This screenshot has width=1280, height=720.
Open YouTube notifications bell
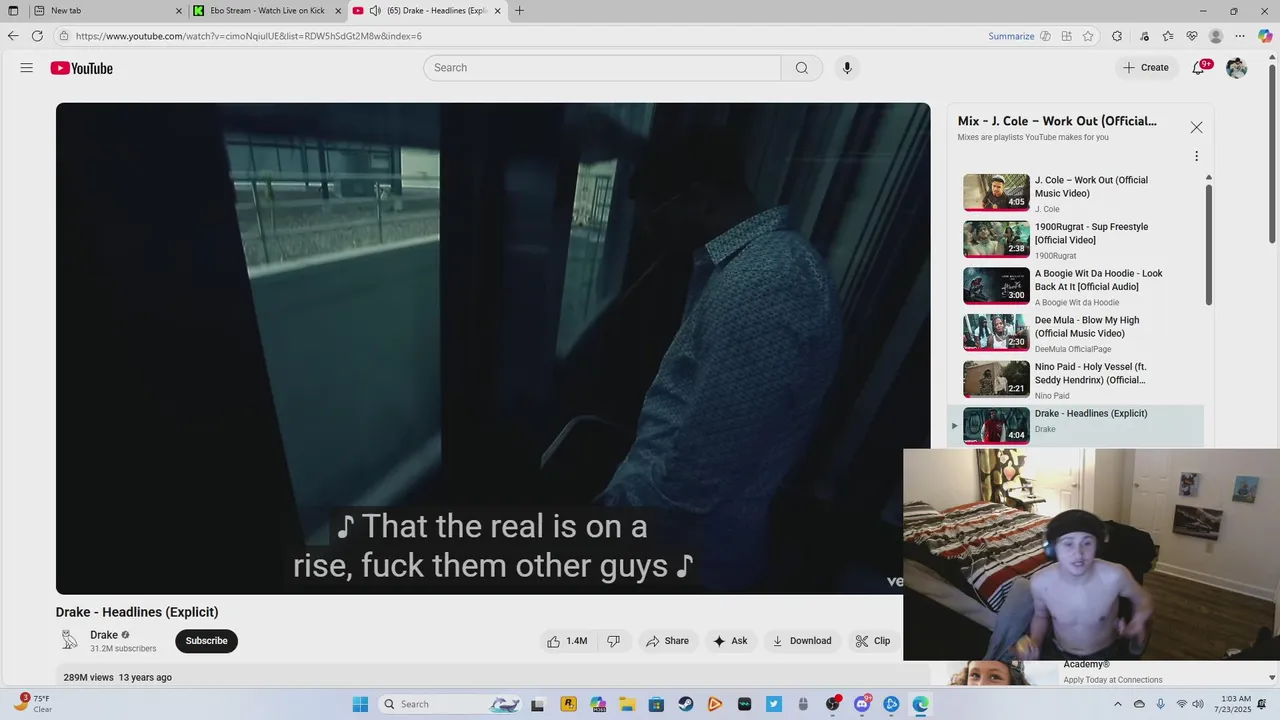(x=1198, y=68)
